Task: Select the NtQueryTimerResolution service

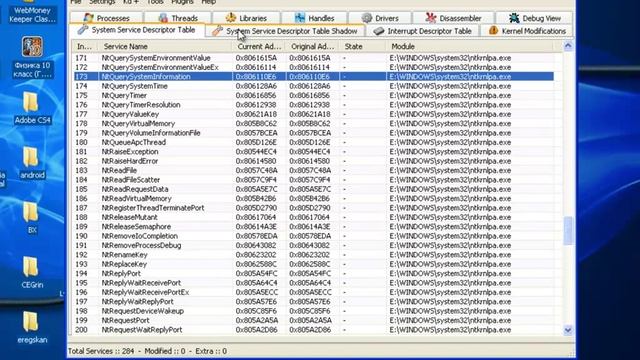Action: [x=313, y=105]
